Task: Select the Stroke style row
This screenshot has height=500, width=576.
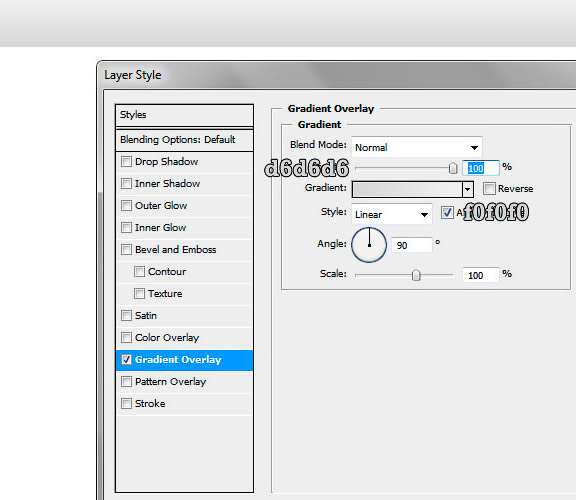Action: coord(184,404)
